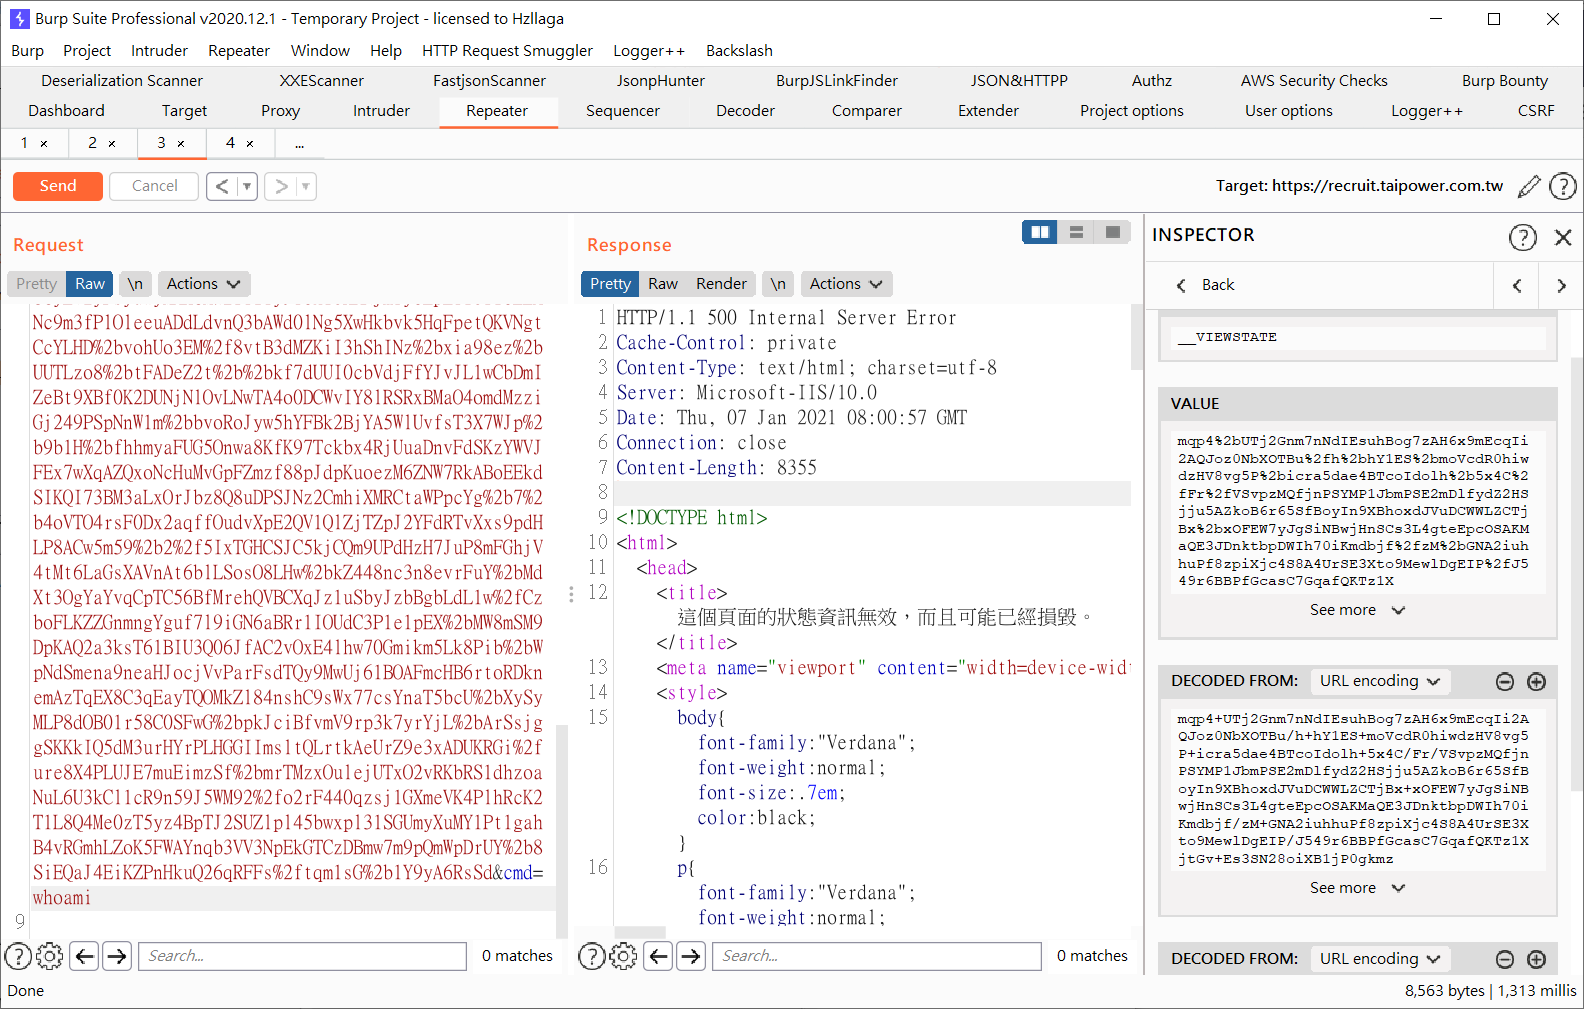Click the __VIEWSTATE name field
This screenshot has width=1584, height=1009.
click(x=1358, y=338)
